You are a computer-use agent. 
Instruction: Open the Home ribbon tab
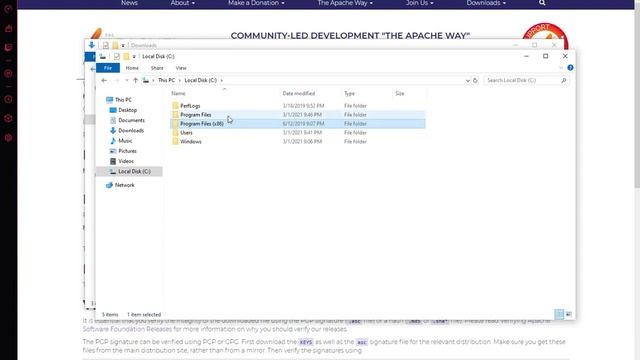tap(132, 68)
